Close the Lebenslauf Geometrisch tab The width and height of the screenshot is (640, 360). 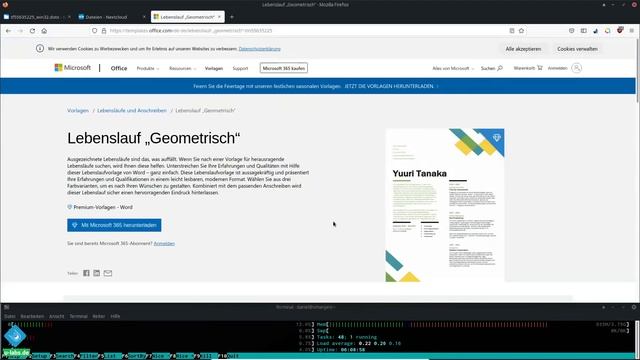pyautogui.click(x=219, y=17)
